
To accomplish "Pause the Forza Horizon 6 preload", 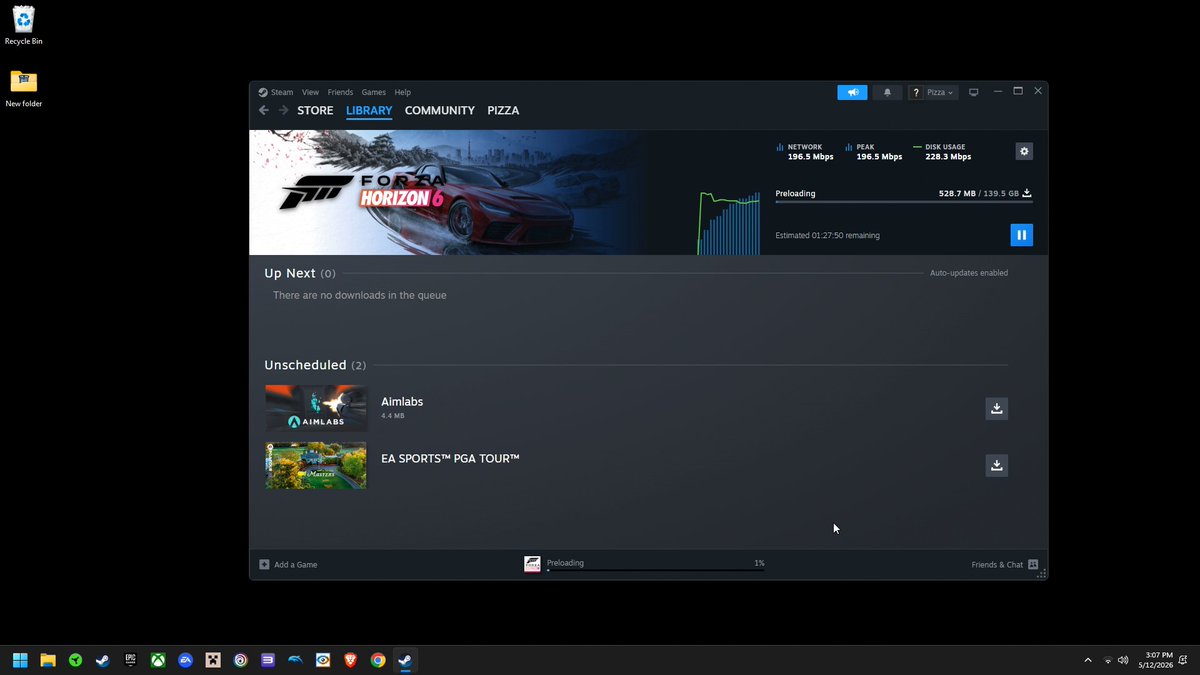I will pyautogui.click(x=1021, y=235).
